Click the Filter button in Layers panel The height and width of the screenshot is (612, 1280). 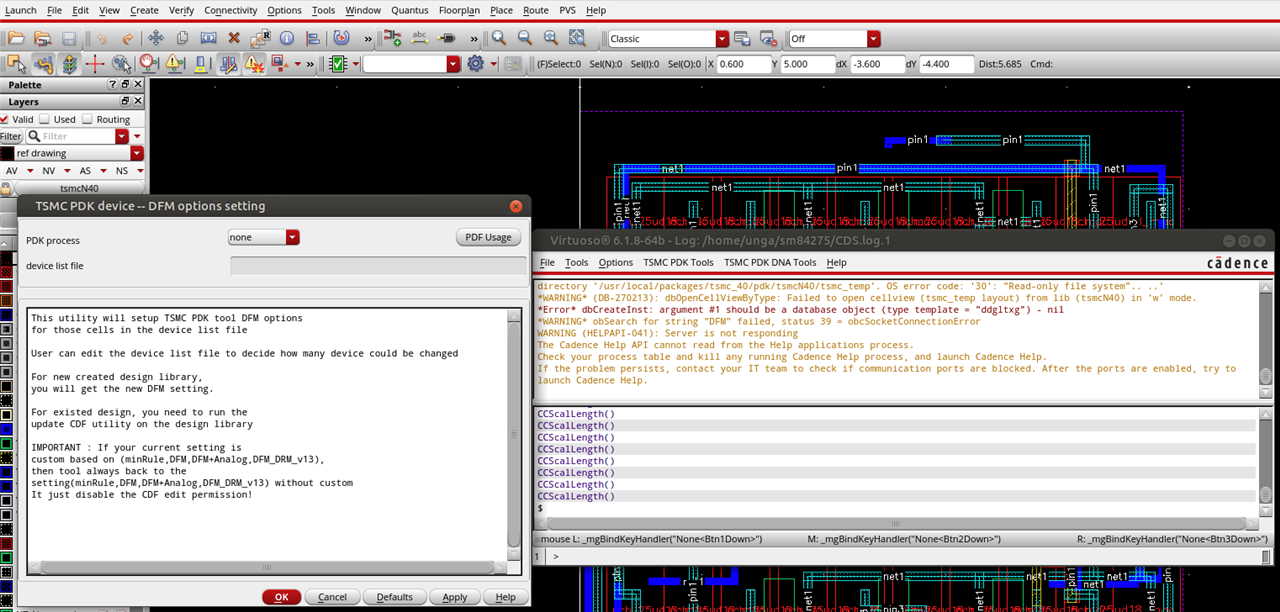[11, 136]
